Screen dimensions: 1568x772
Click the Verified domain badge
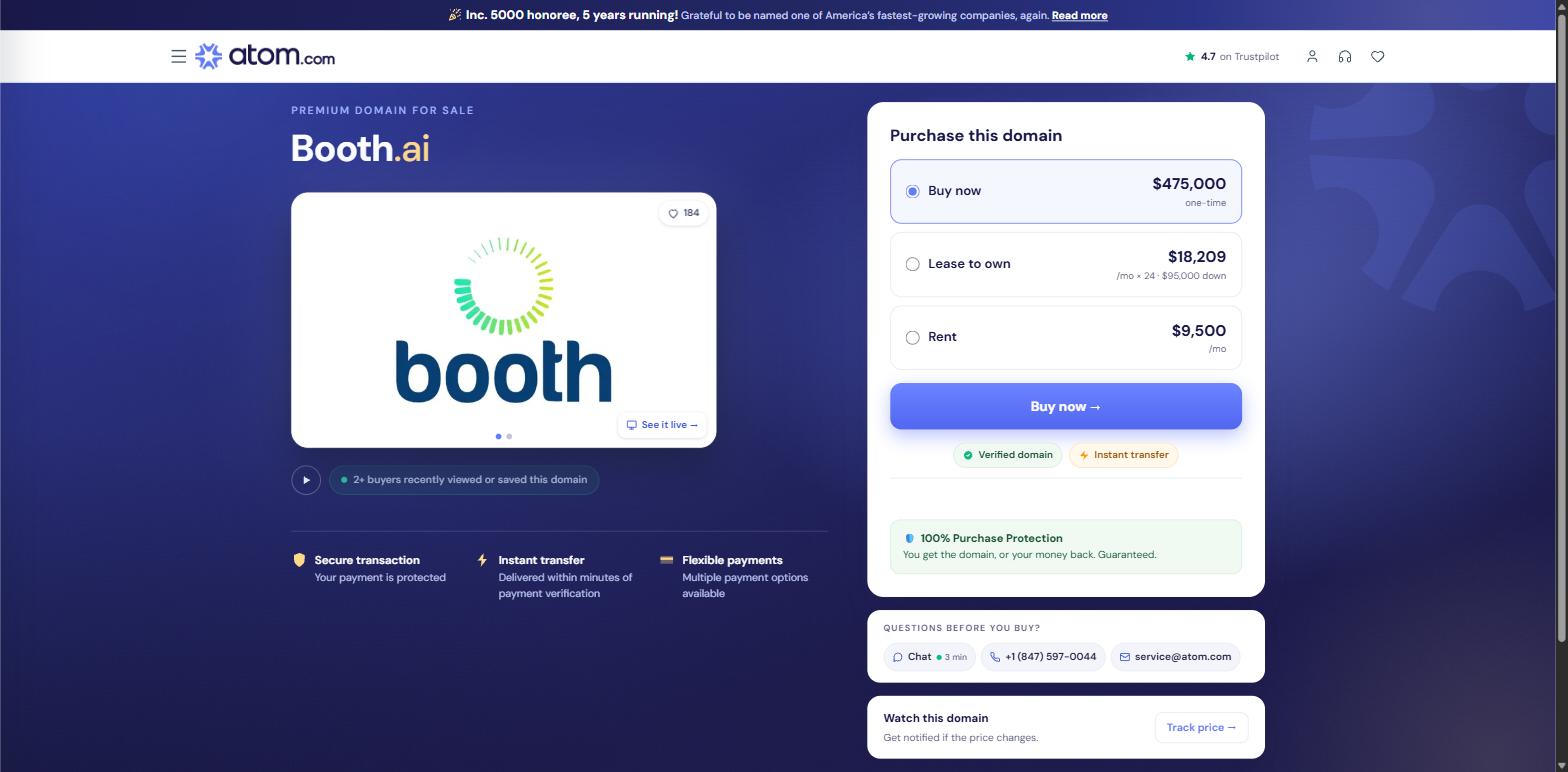coord(1008,455)
